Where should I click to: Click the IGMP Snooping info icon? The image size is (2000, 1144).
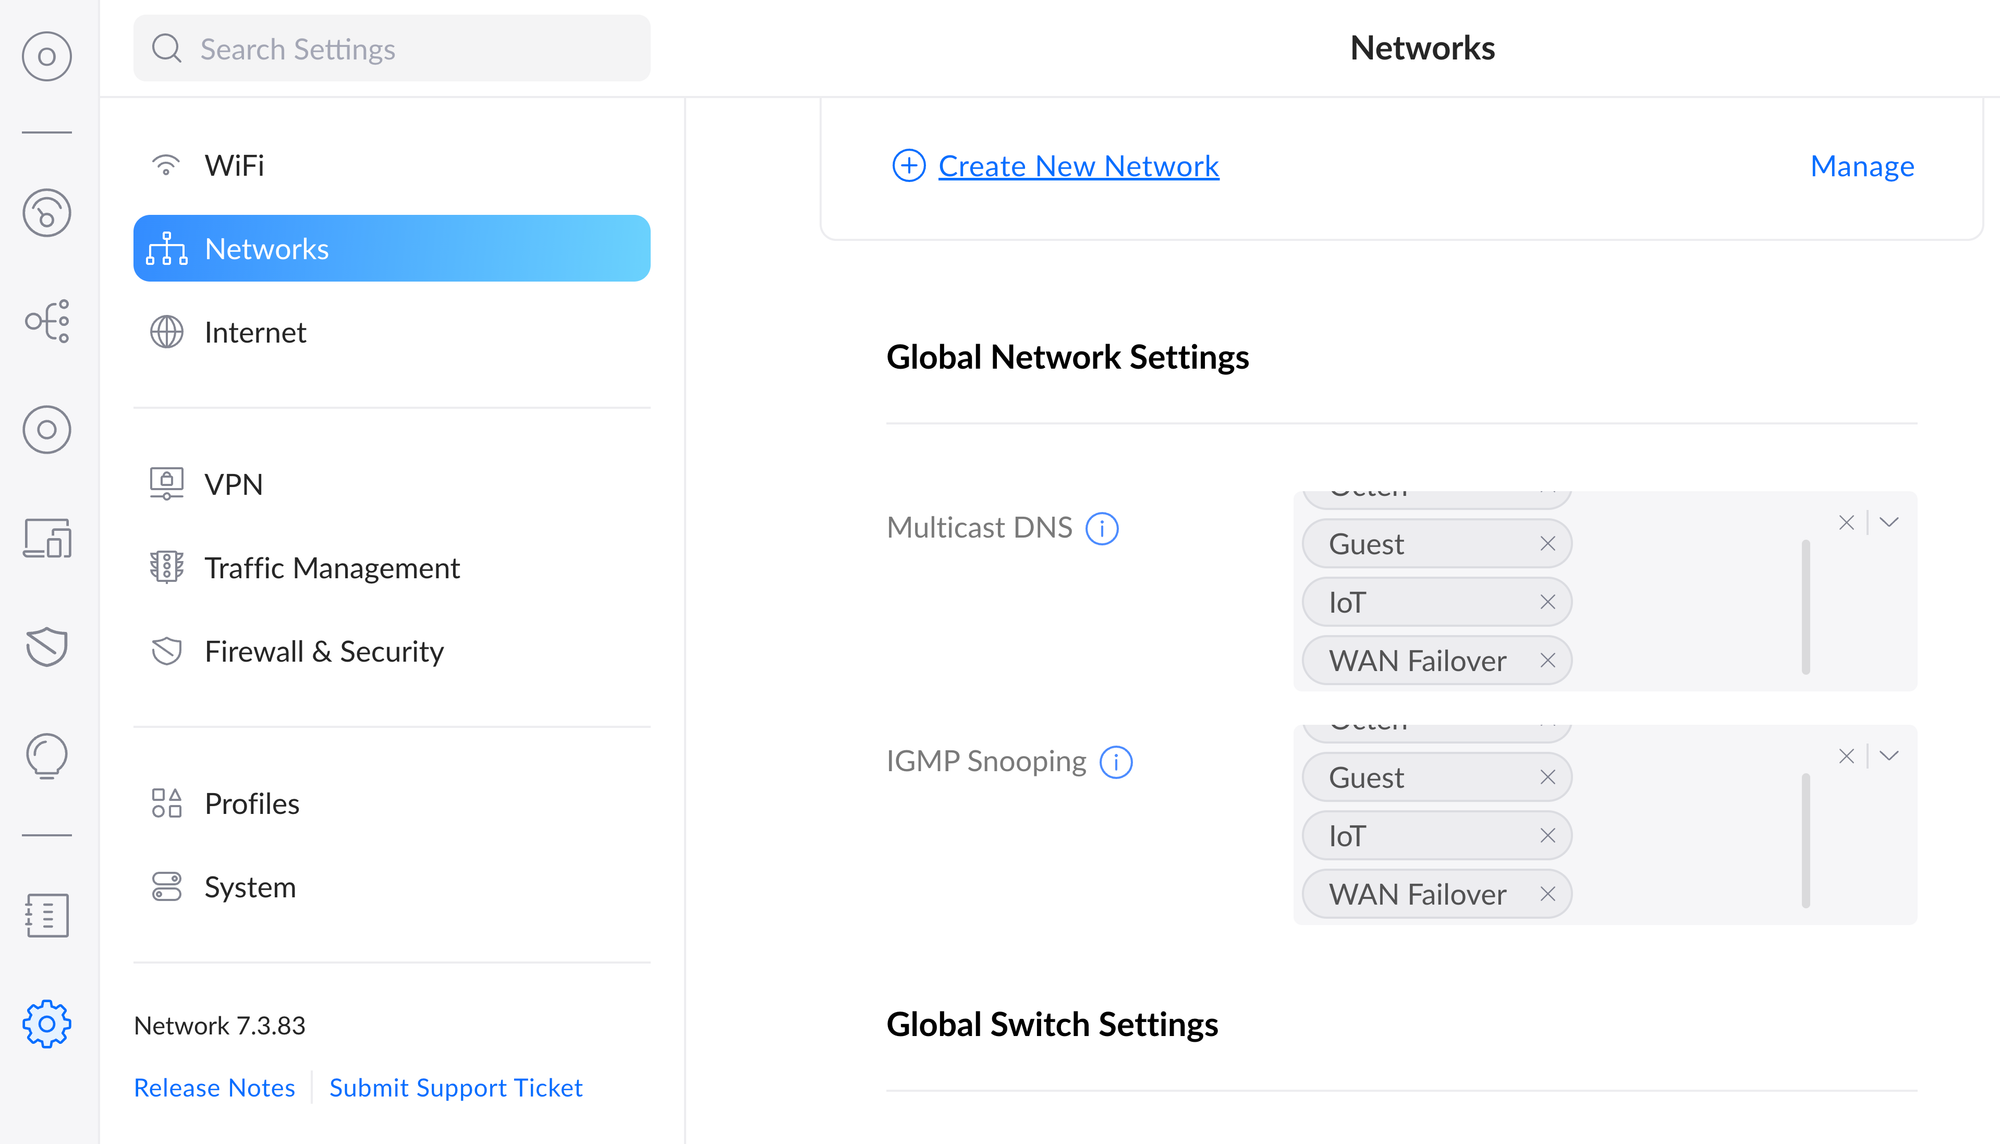click(x=1116, y=762)
